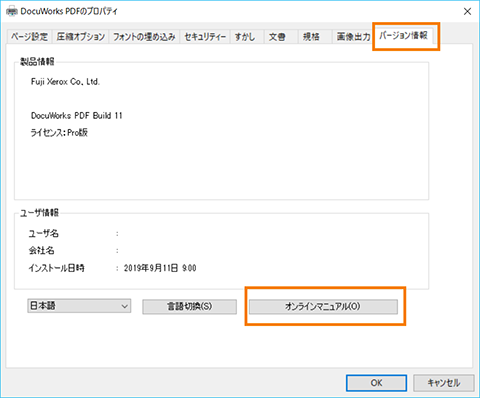Viewport: 480px width, 398px height.
Task: Click the キャンセル button
Action: [x=444, y=383]
